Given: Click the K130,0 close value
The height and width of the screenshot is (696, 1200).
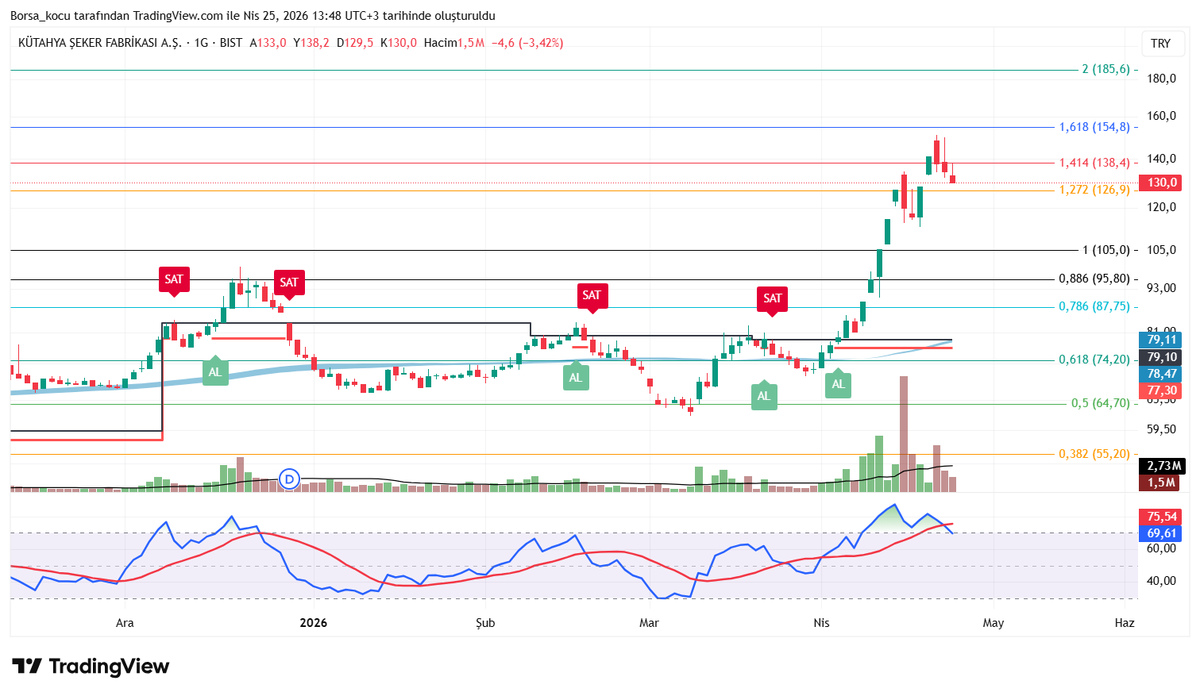Looking at the screenshot, I should click(x=400, y=43).
